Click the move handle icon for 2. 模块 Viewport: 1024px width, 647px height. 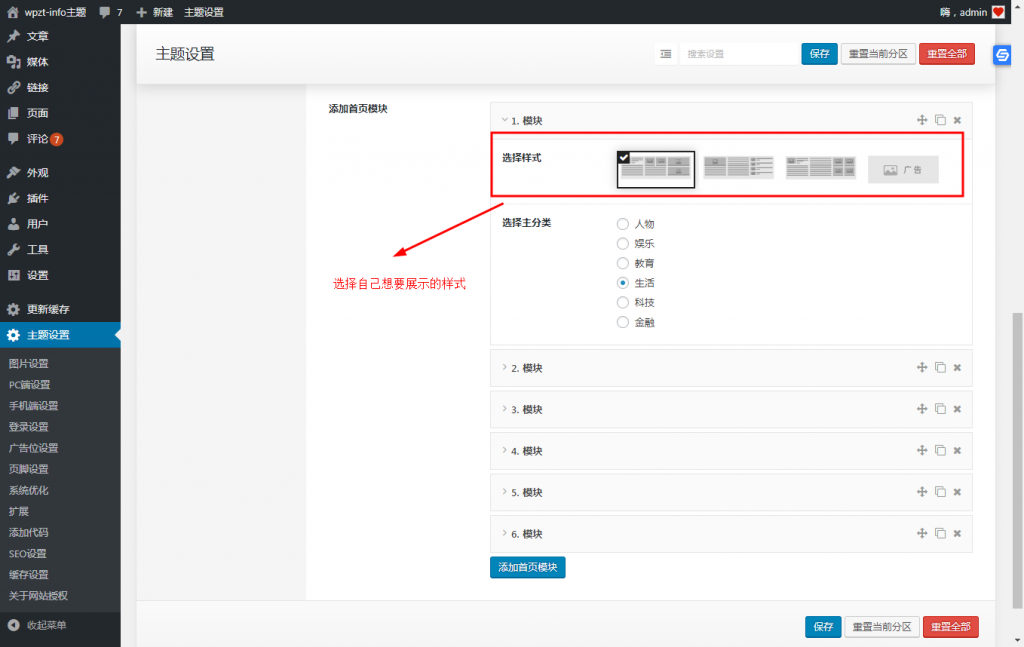(x=921, y=368)
